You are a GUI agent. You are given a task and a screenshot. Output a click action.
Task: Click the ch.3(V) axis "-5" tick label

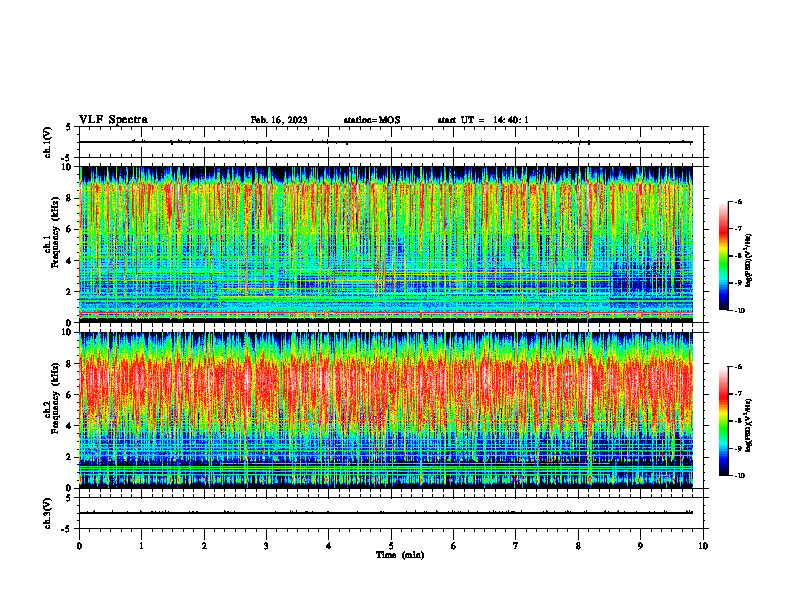pyautogui.click(x=67, y=529)
